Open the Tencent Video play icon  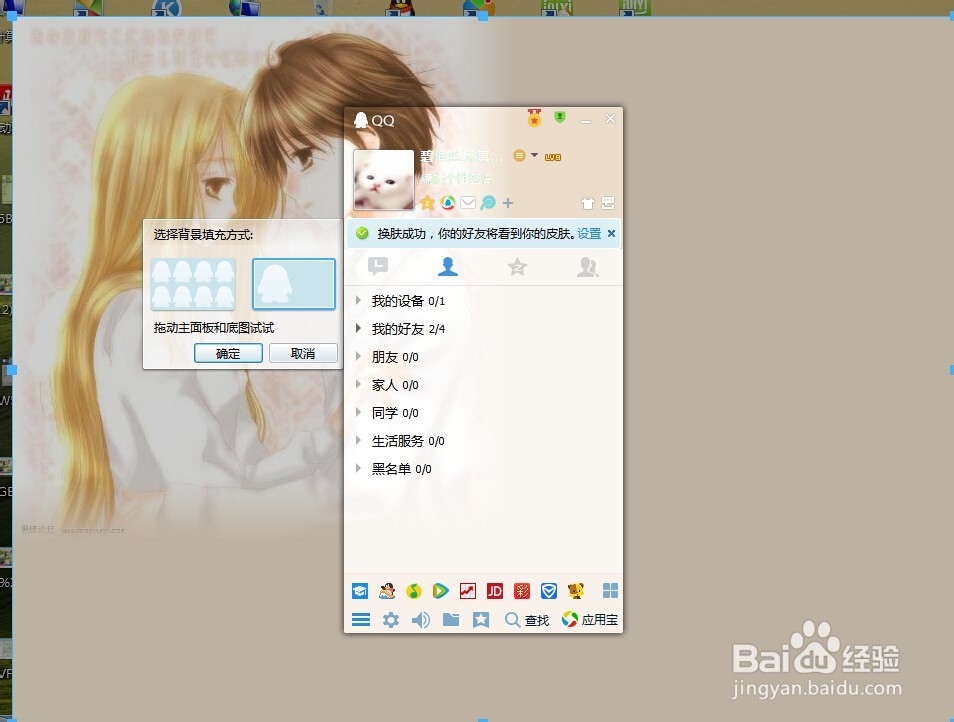440,591
